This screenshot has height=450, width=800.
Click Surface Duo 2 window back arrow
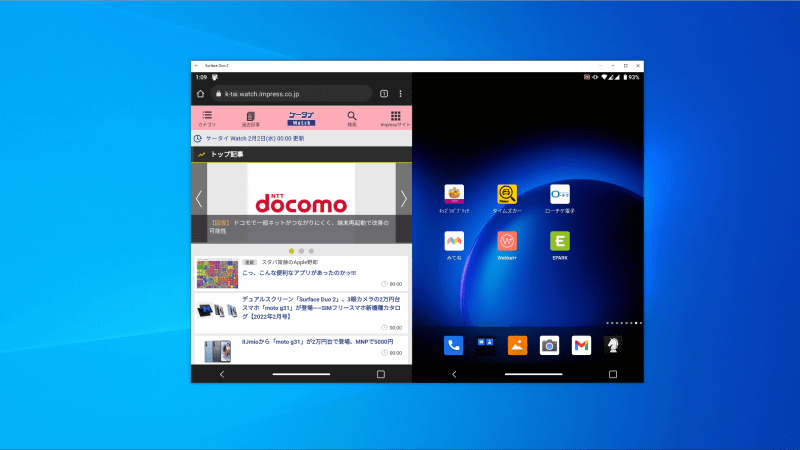(x=197, y=66)
